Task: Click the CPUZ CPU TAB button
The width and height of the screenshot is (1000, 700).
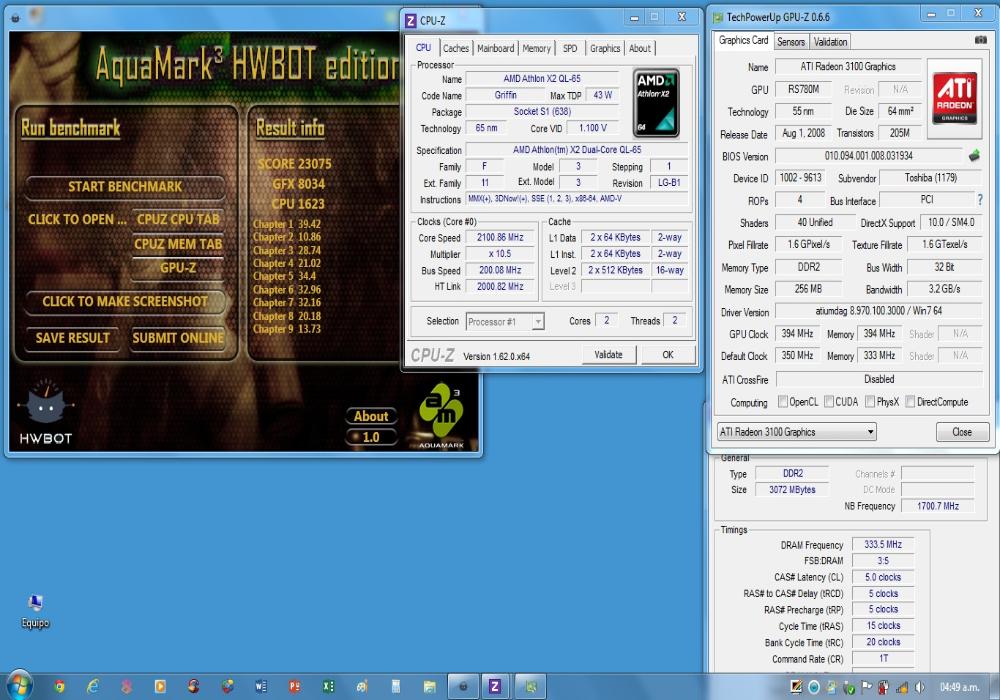Action: (178, 219)
